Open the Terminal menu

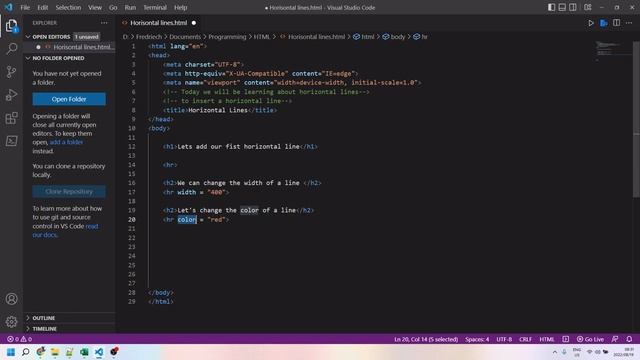(x=155, y=7)
